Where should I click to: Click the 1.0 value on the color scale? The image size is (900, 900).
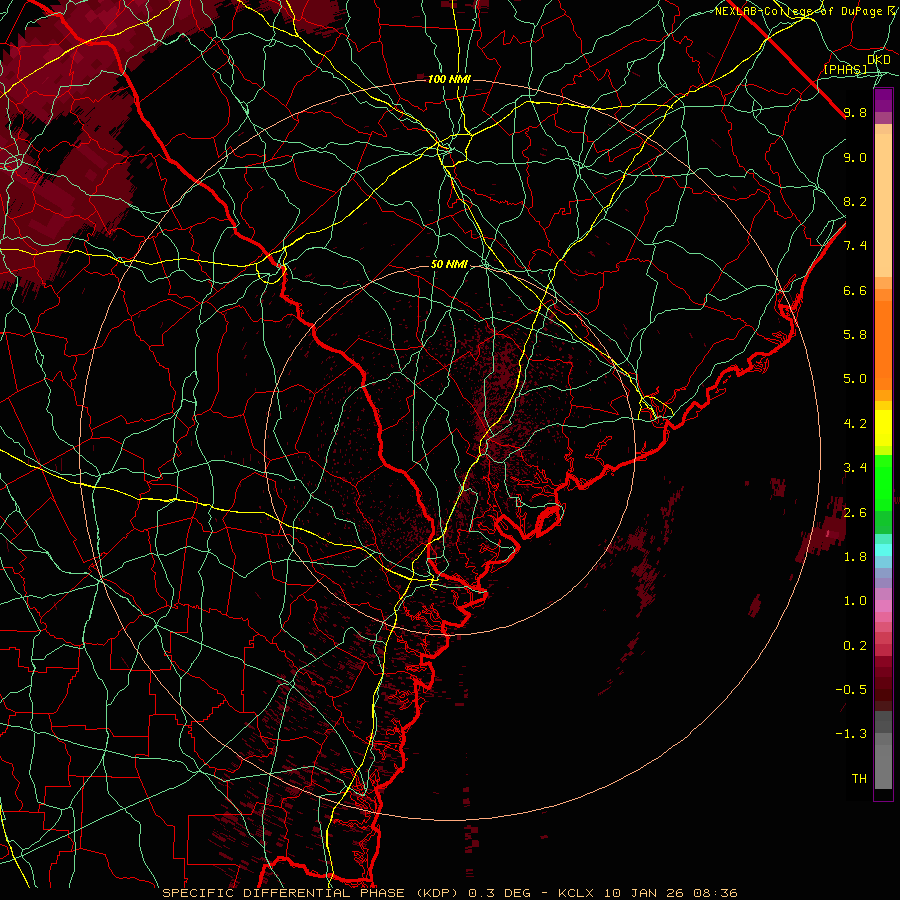[x=855, y=601]
